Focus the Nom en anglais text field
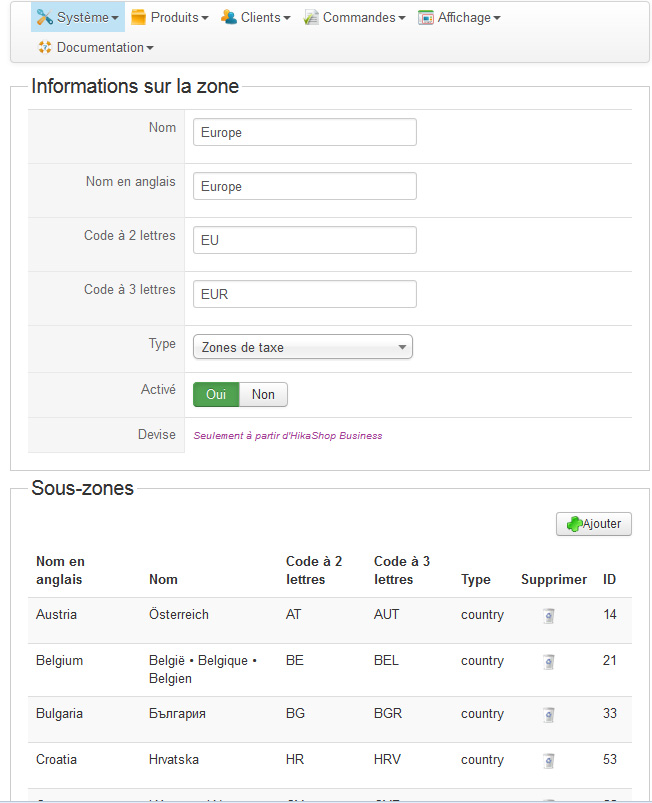 pos(304,186)
